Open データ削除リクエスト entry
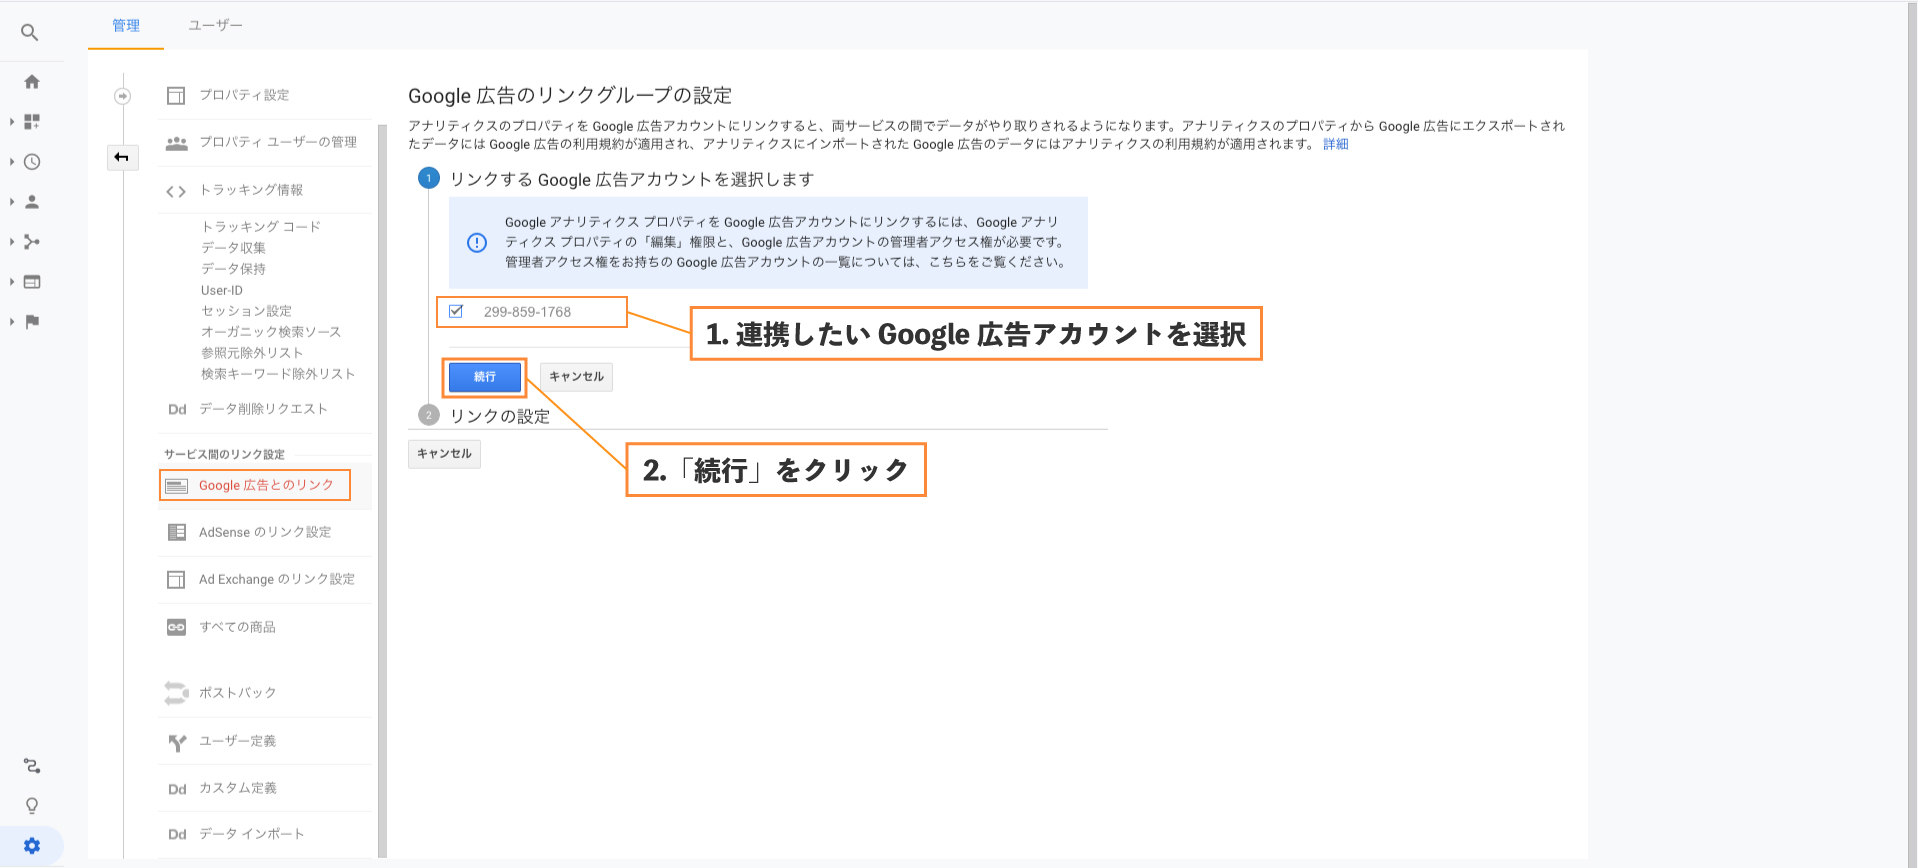The image size is (1918, 868). [263, 409]
